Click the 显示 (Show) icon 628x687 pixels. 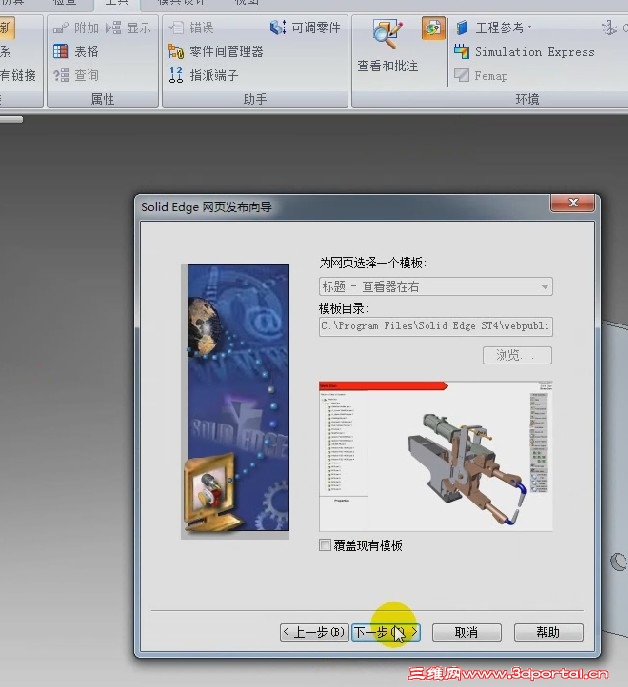pos(114,28)
